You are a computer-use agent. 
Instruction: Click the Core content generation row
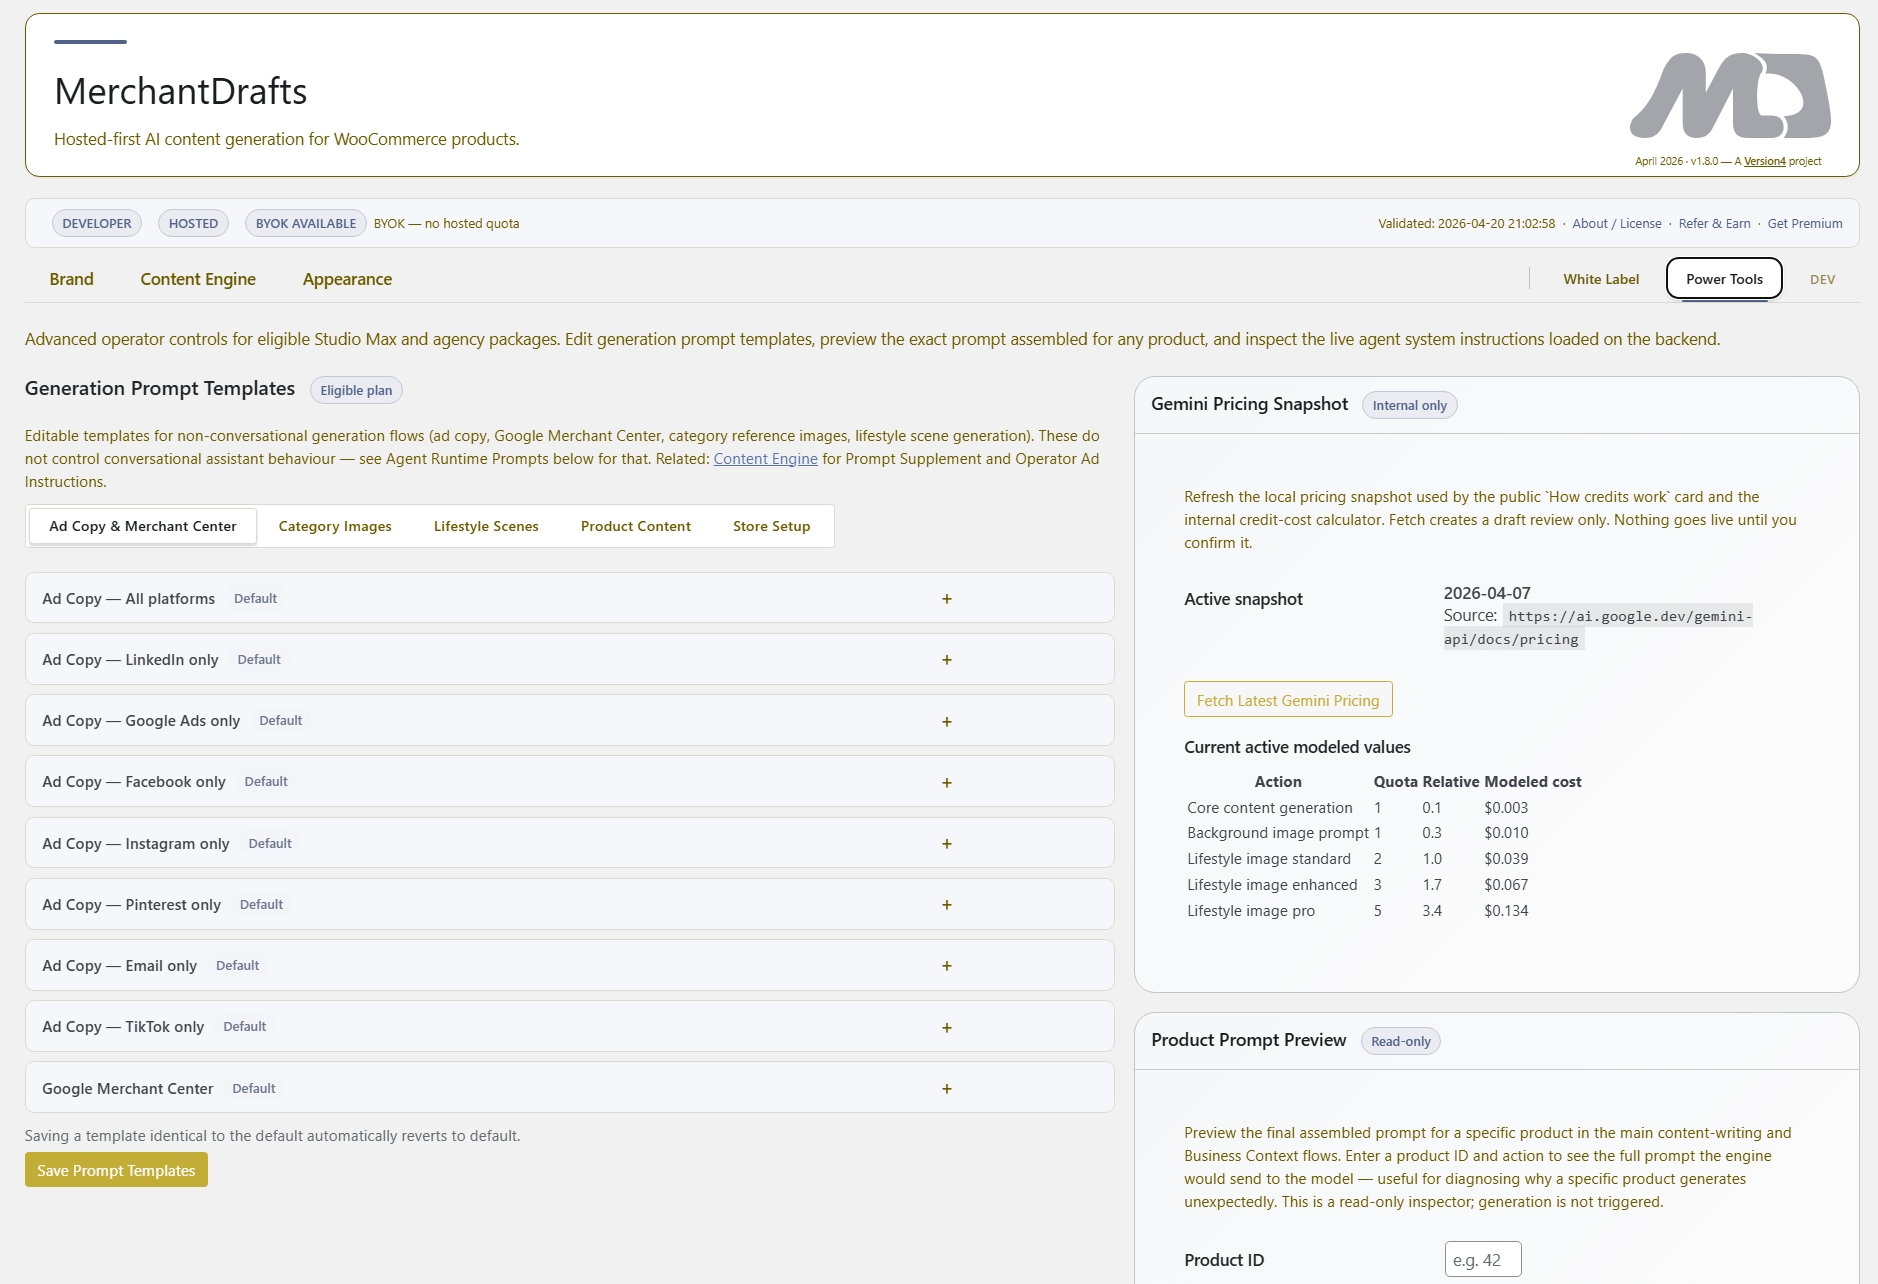[1383, 807]
